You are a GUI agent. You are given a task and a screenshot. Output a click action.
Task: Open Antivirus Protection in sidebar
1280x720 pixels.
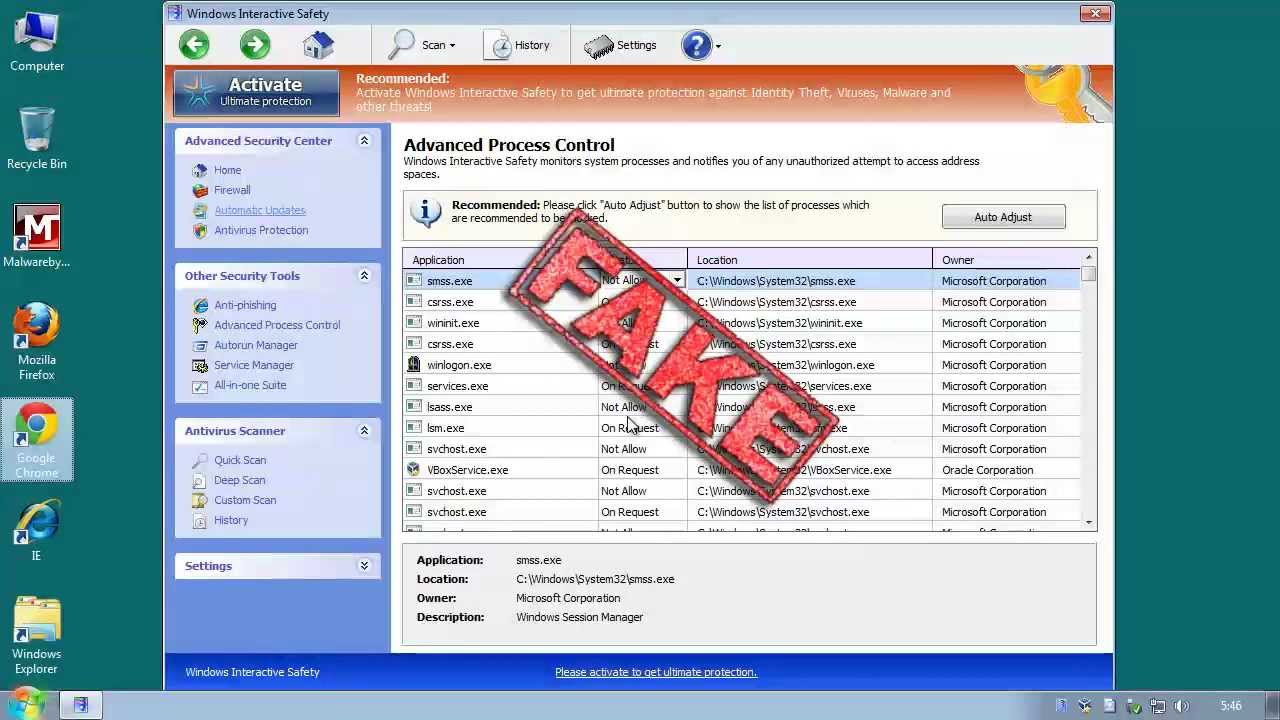[x=261, y=230]
